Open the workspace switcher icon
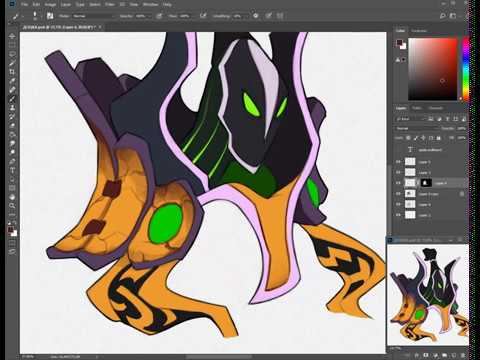480x360 pixels. 453,16
